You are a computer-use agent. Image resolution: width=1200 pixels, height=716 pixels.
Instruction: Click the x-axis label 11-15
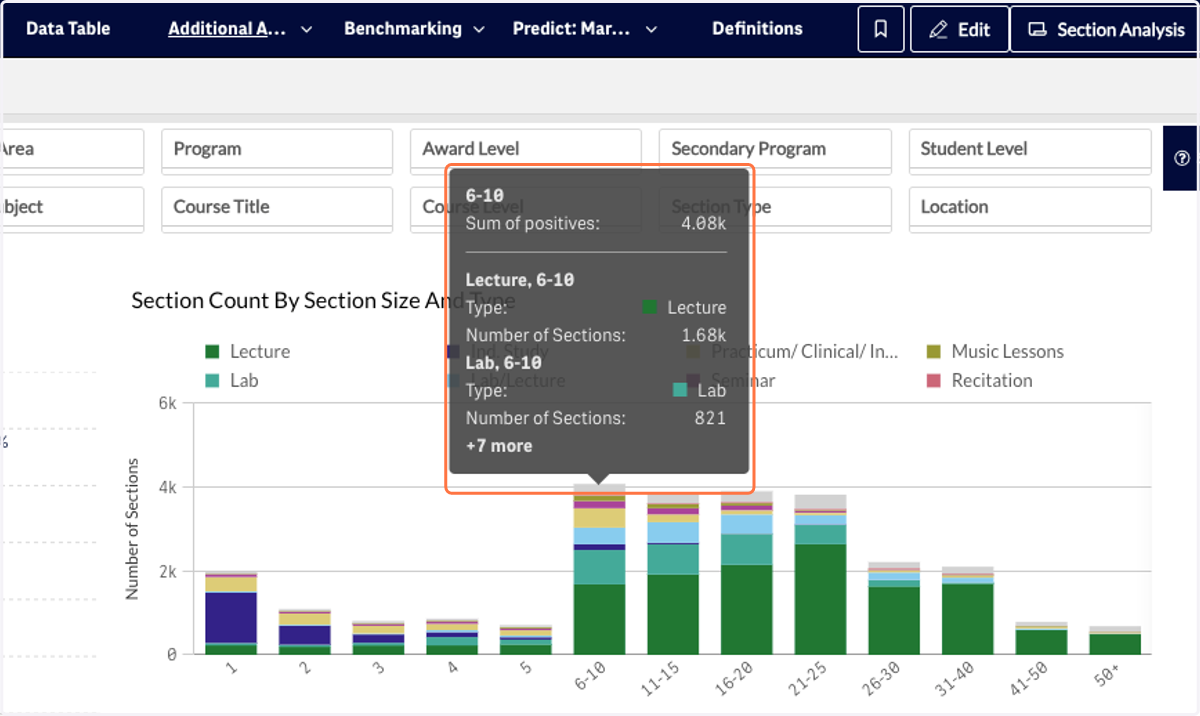[661, 681]
